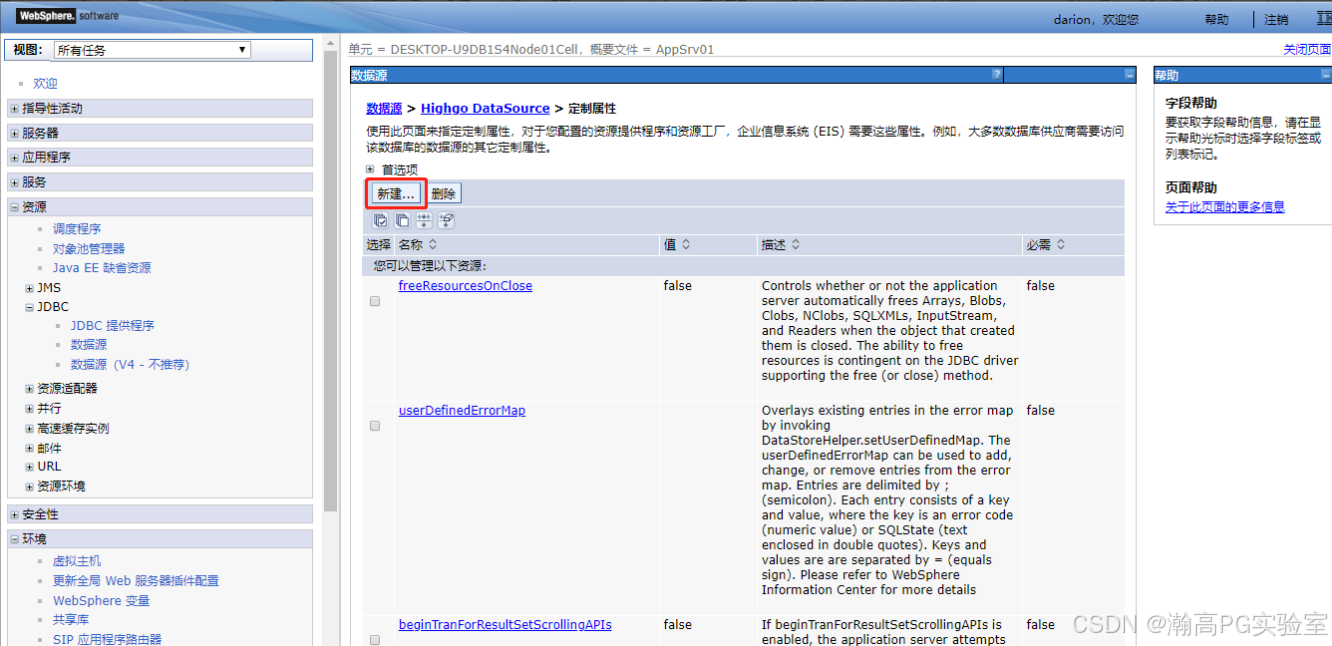The width and height of the screenshot is (1332, 646).
Task: Open the freeResourcesOnClose property link
Action: tap(465, 286)
